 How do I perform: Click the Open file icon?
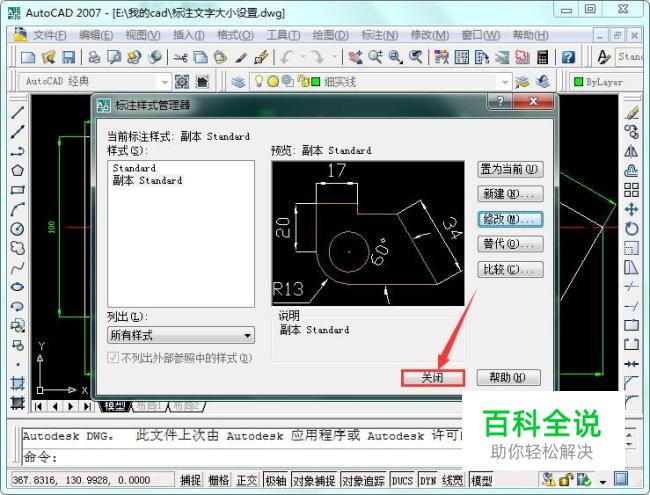point(48,57)
